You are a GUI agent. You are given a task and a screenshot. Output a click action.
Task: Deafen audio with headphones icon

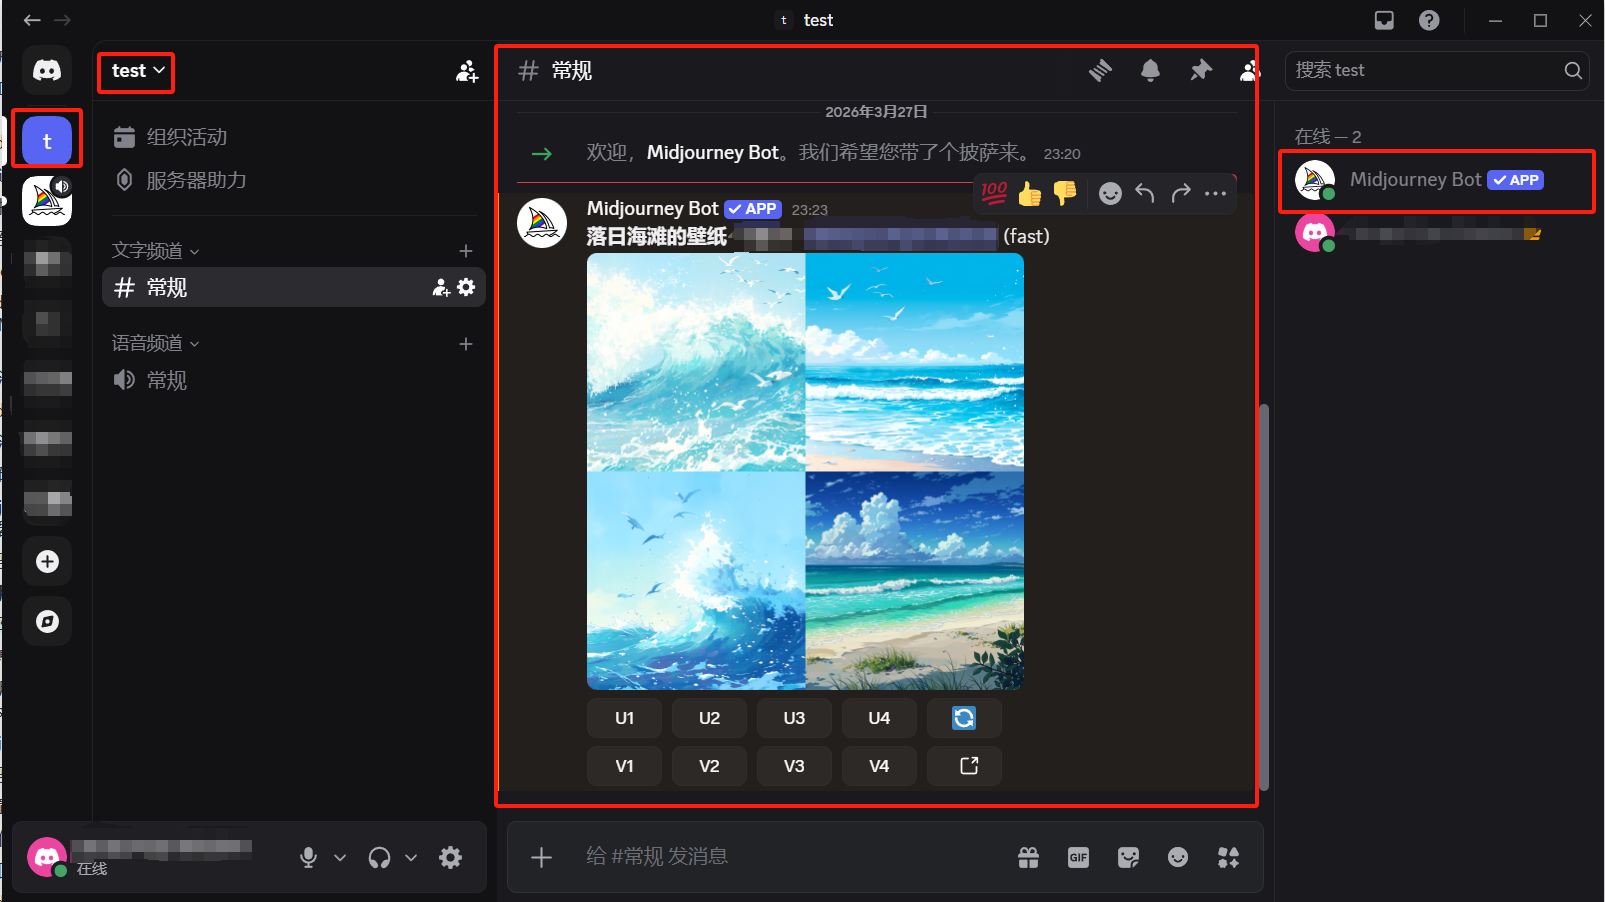point(379,857)
